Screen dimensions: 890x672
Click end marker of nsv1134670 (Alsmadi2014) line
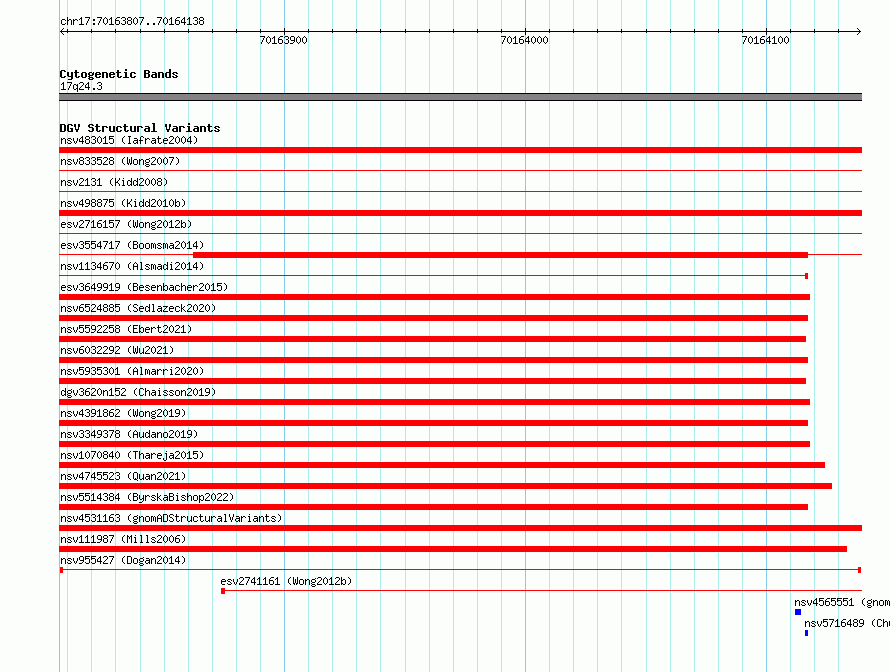point(806,276)
